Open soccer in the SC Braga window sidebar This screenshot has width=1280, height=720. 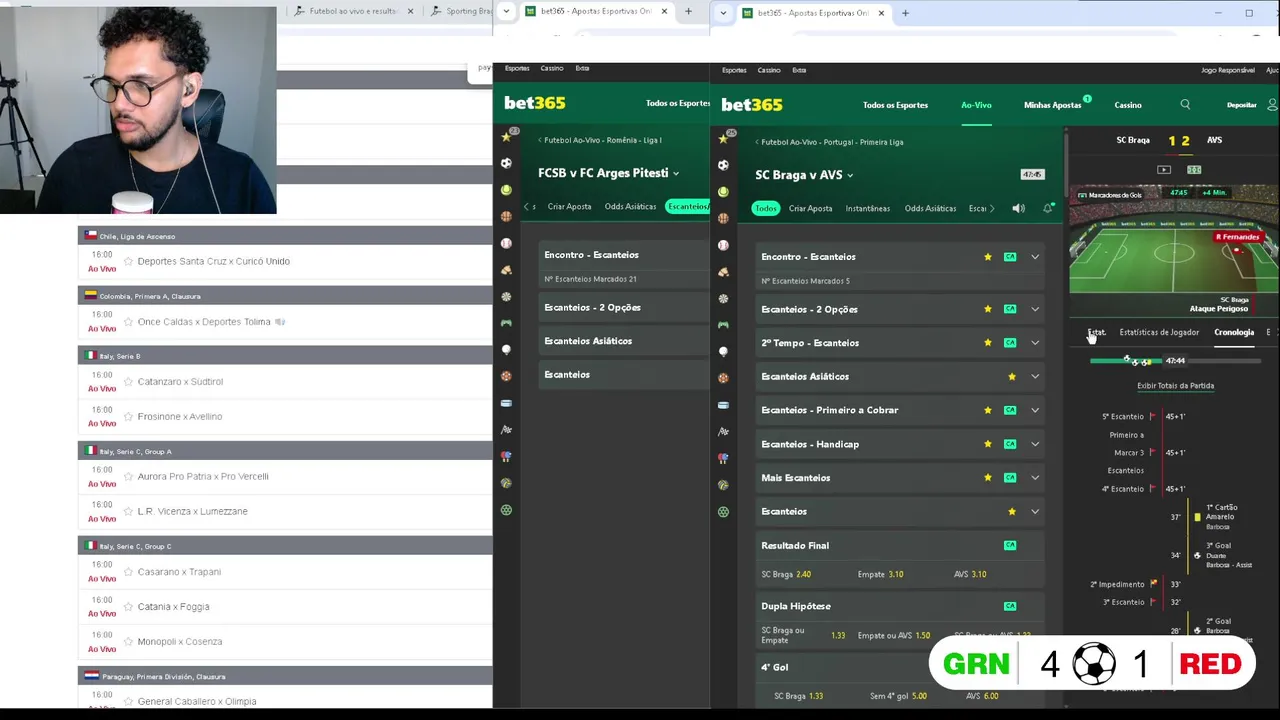point(723,165)
